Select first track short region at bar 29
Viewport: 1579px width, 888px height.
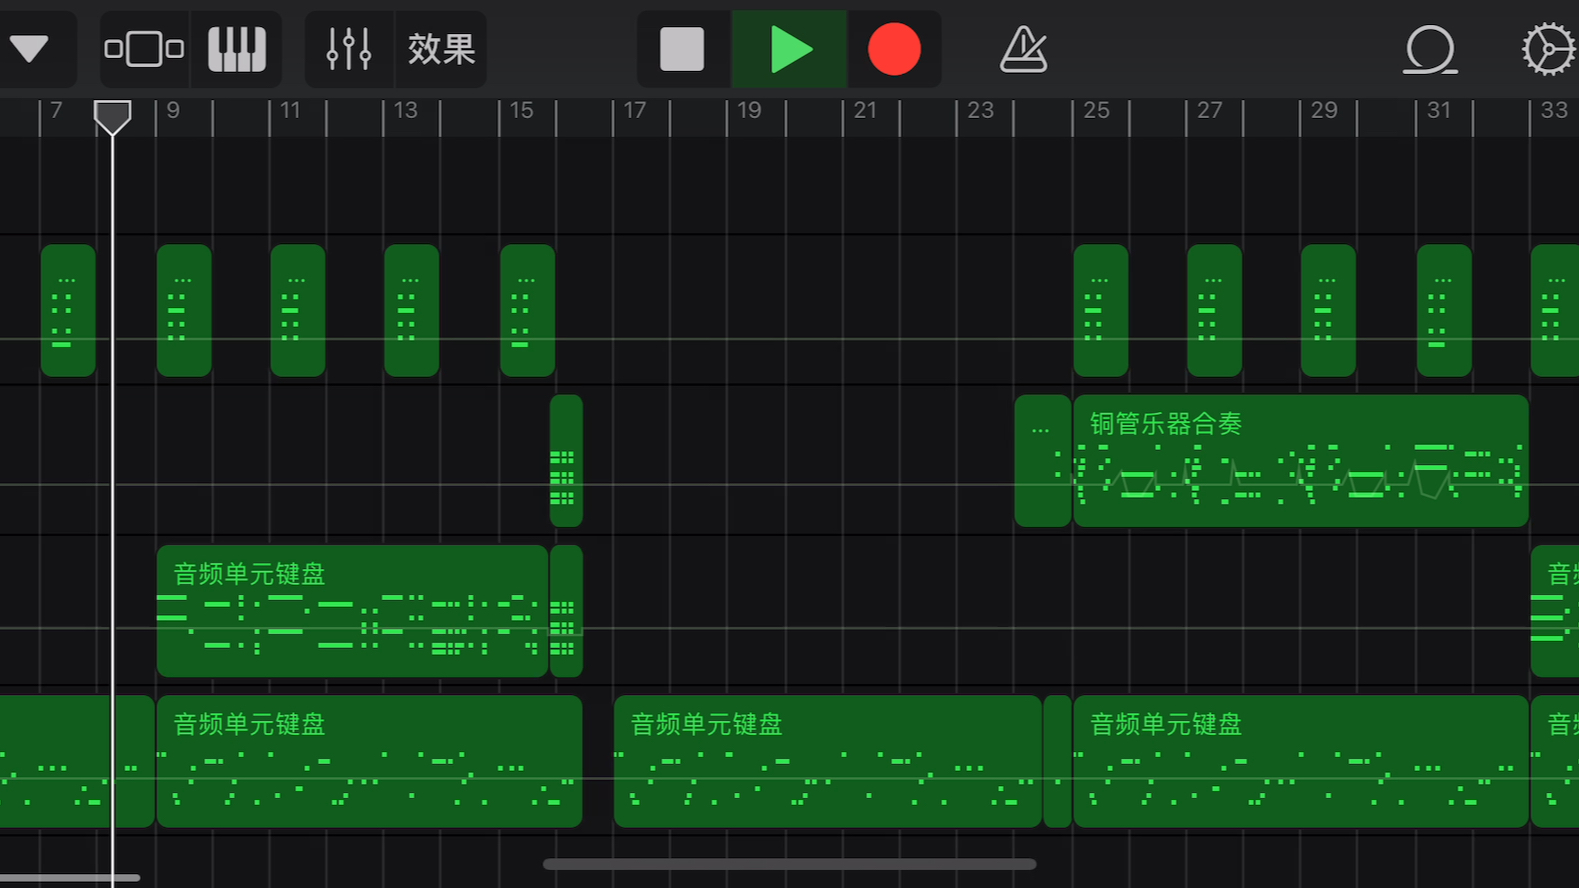click(x=1329, y=311)
